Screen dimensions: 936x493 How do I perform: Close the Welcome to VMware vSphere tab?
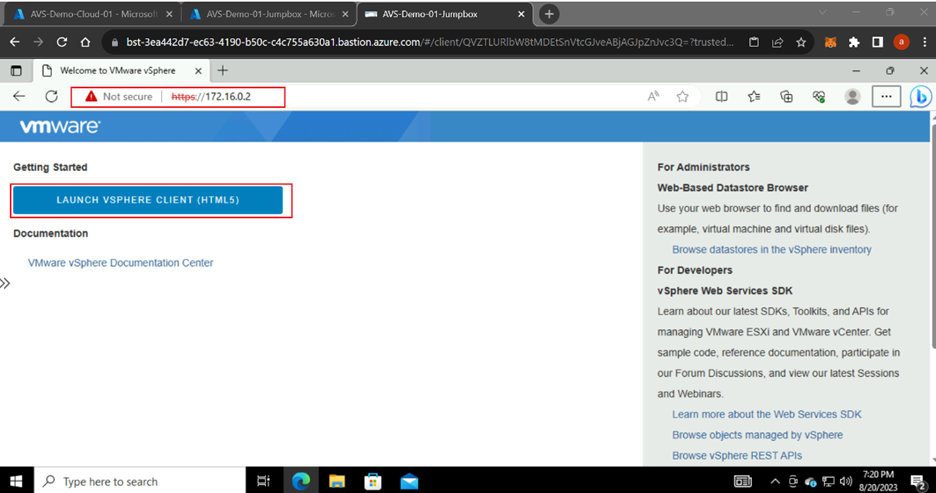[x=198, y=71]
